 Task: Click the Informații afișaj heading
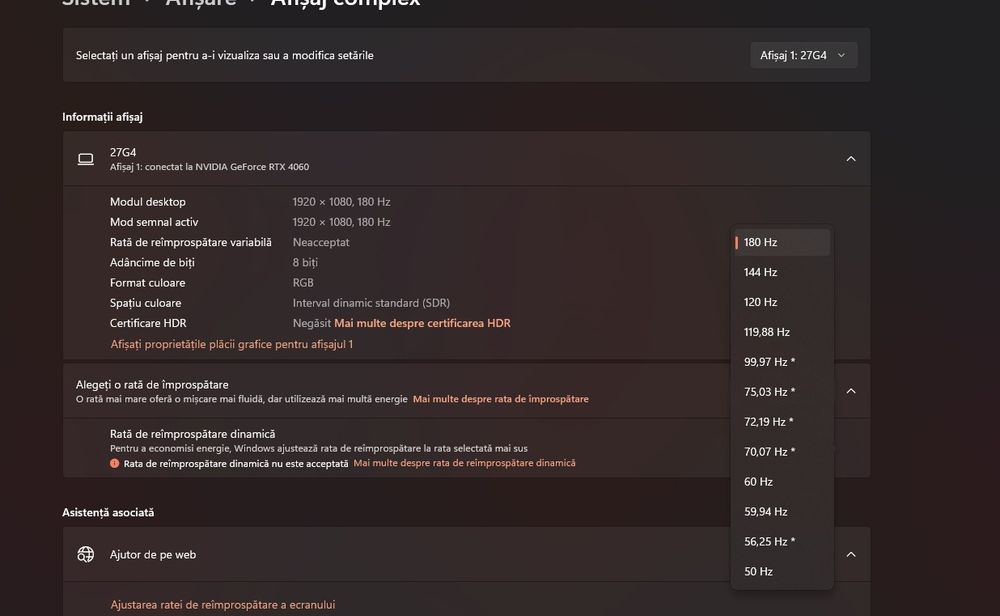[x=102, y=117]
